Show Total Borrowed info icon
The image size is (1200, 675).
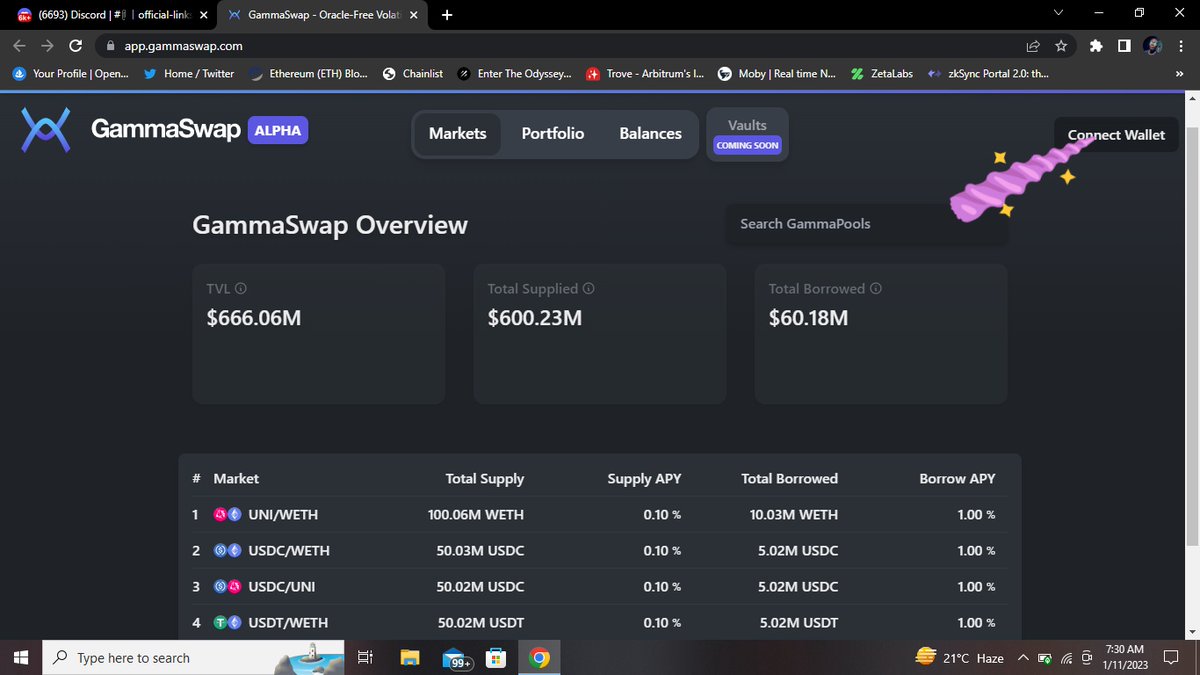coord(876,288)
